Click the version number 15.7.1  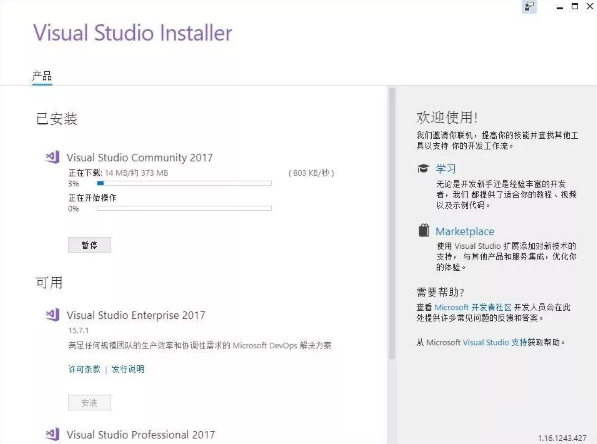[78, 331]
